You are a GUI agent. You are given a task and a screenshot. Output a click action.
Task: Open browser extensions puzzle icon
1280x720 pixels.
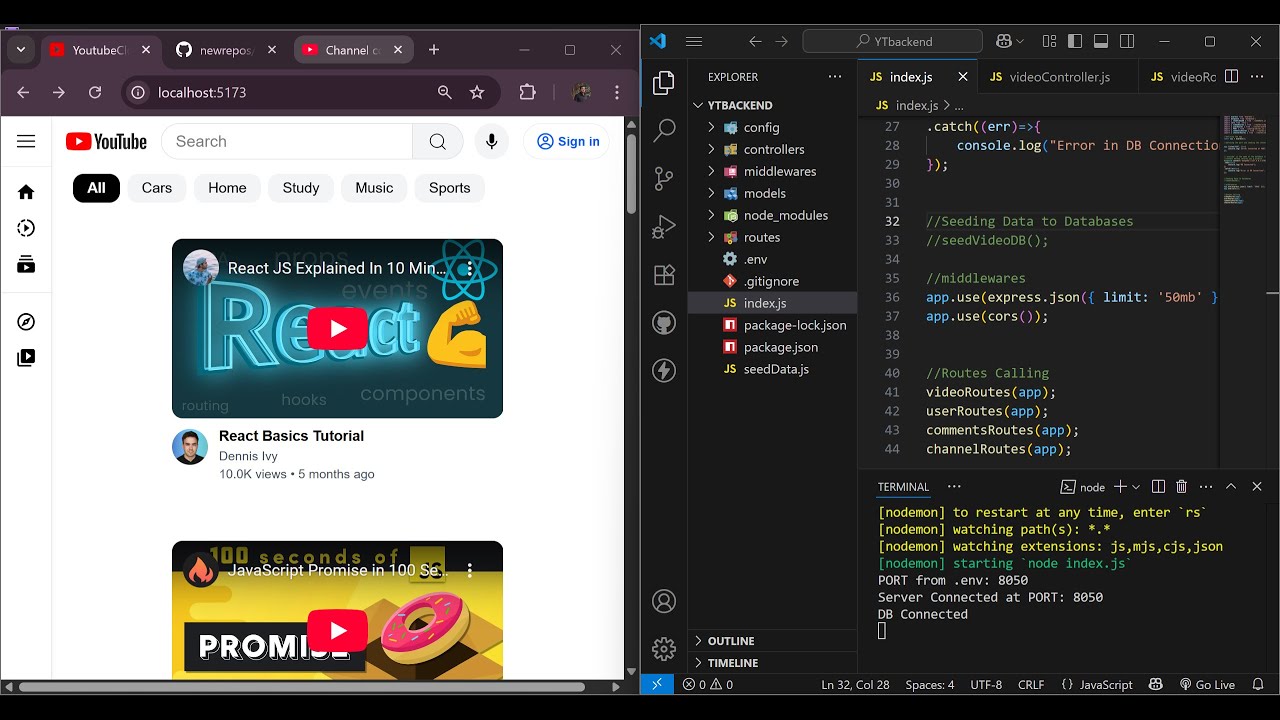click(x=528, y=92)
